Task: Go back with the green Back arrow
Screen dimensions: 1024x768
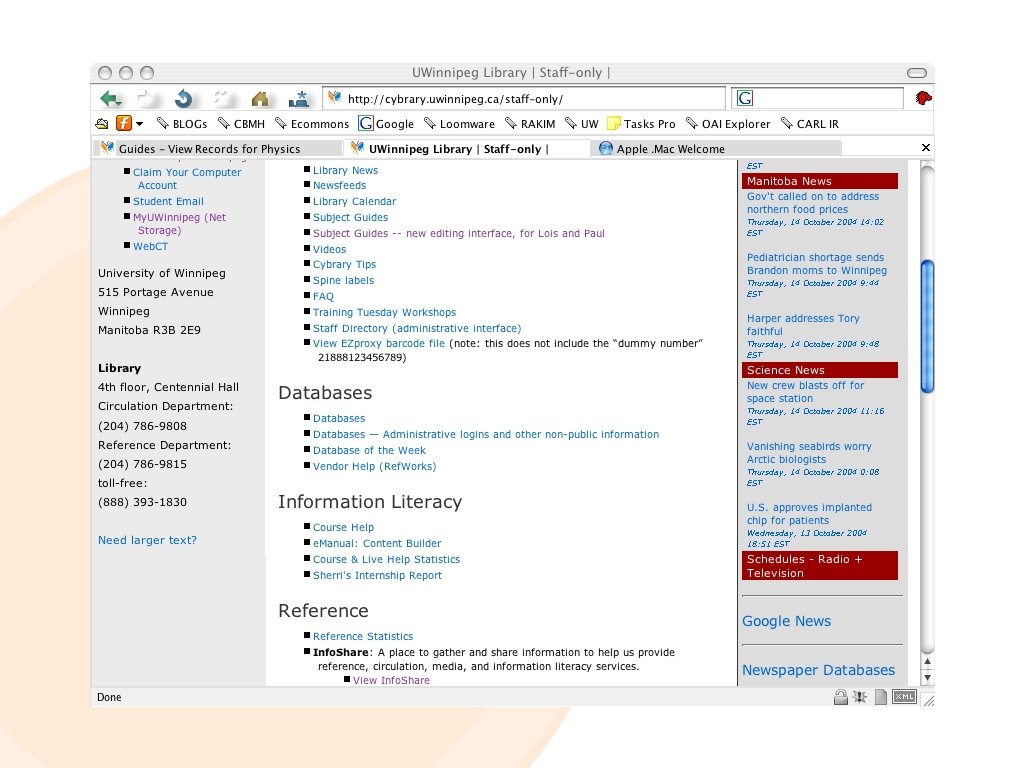Action: pos(110,99)
